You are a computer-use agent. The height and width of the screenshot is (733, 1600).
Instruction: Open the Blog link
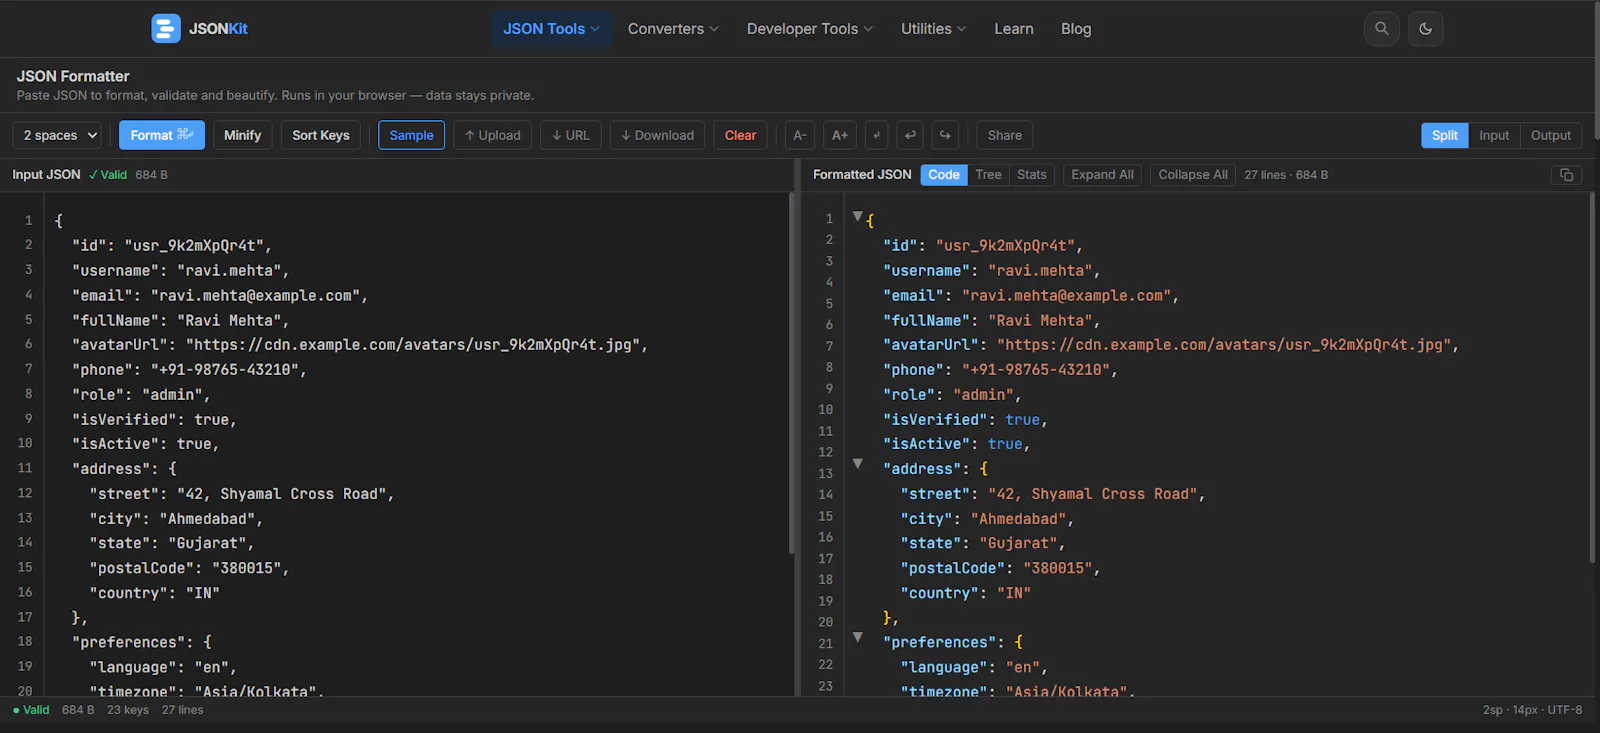[x=1076, y=28]
